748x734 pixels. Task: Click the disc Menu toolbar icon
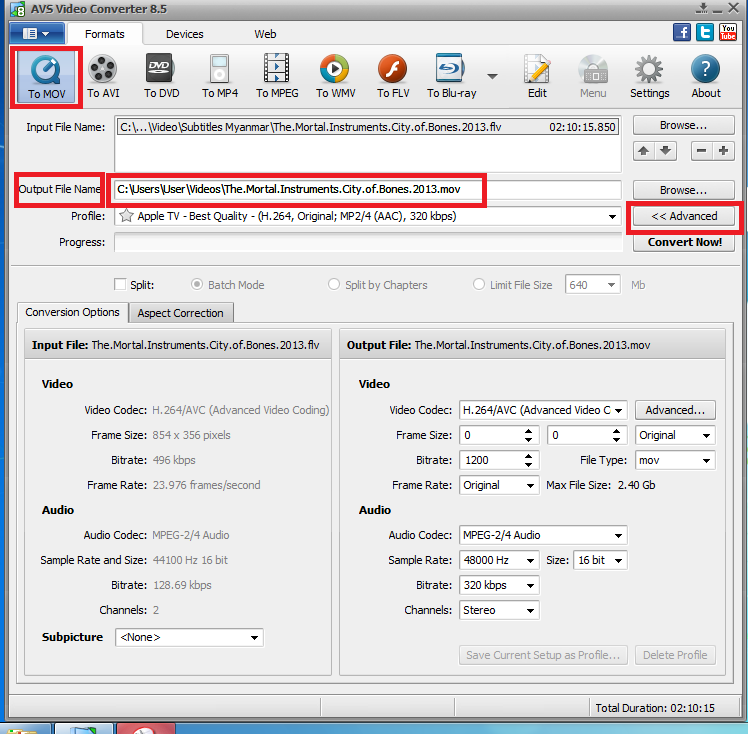point(593,77)
